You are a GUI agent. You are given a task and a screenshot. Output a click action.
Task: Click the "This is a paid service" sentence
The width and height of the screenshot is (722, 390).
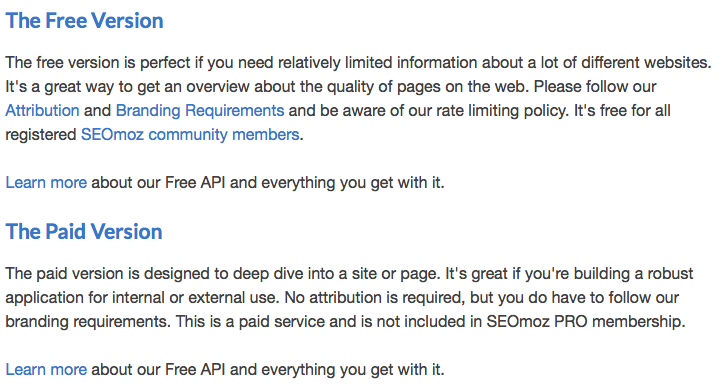click(x=250, y=321)
